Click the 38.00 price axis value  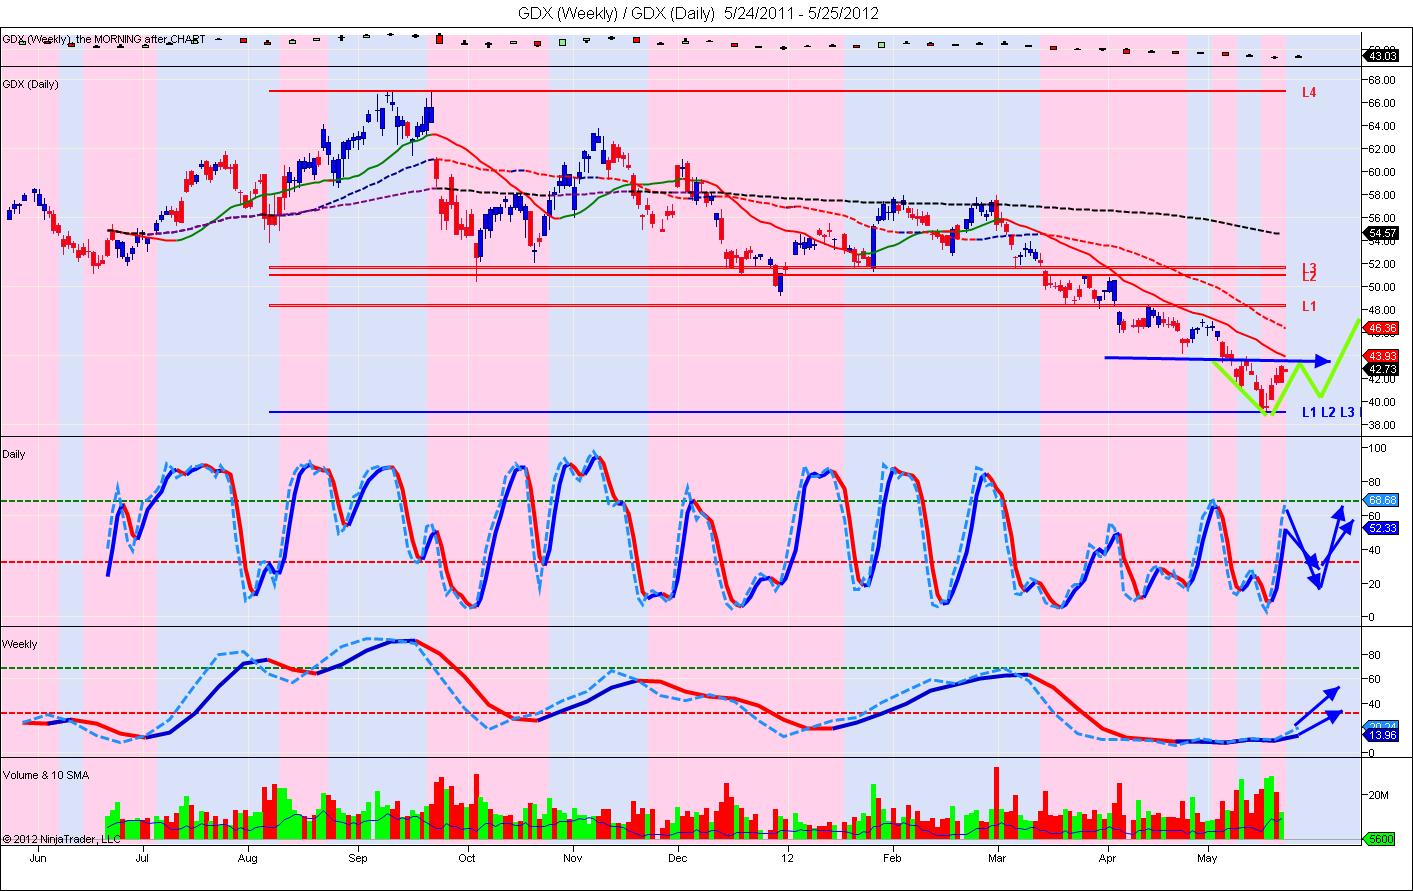point(1382,425)
